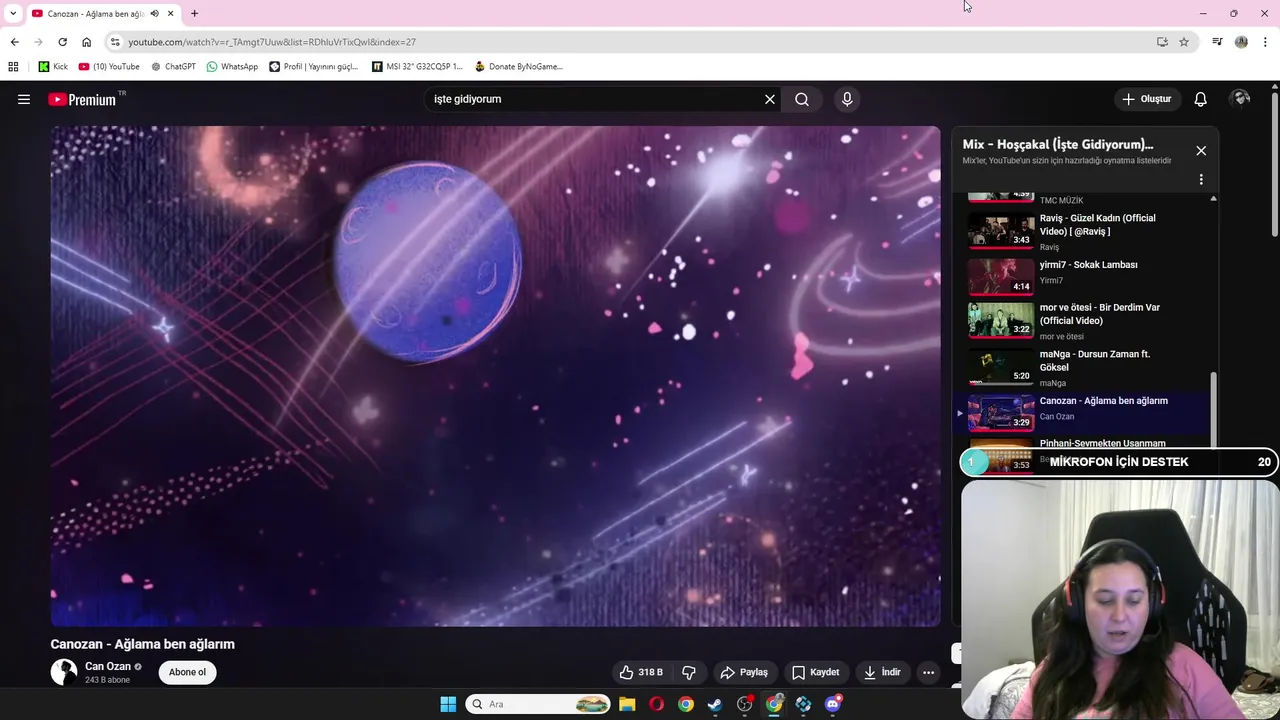Open a new browser tab
Viewport: 1280px width, 720px height.
(194, 13)
